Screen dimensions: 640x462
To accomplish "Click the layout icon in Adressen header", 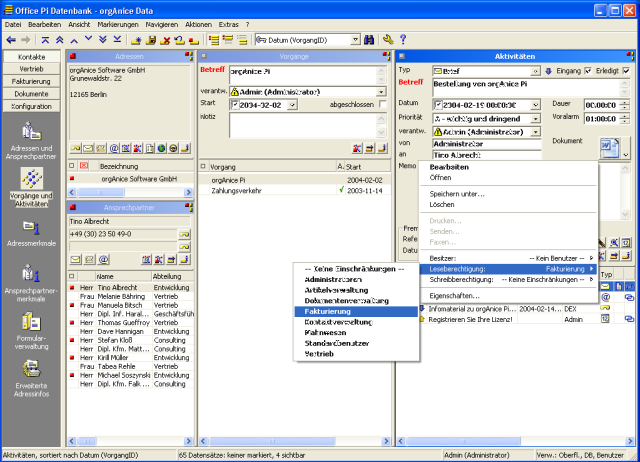I will tap(189, 56).
